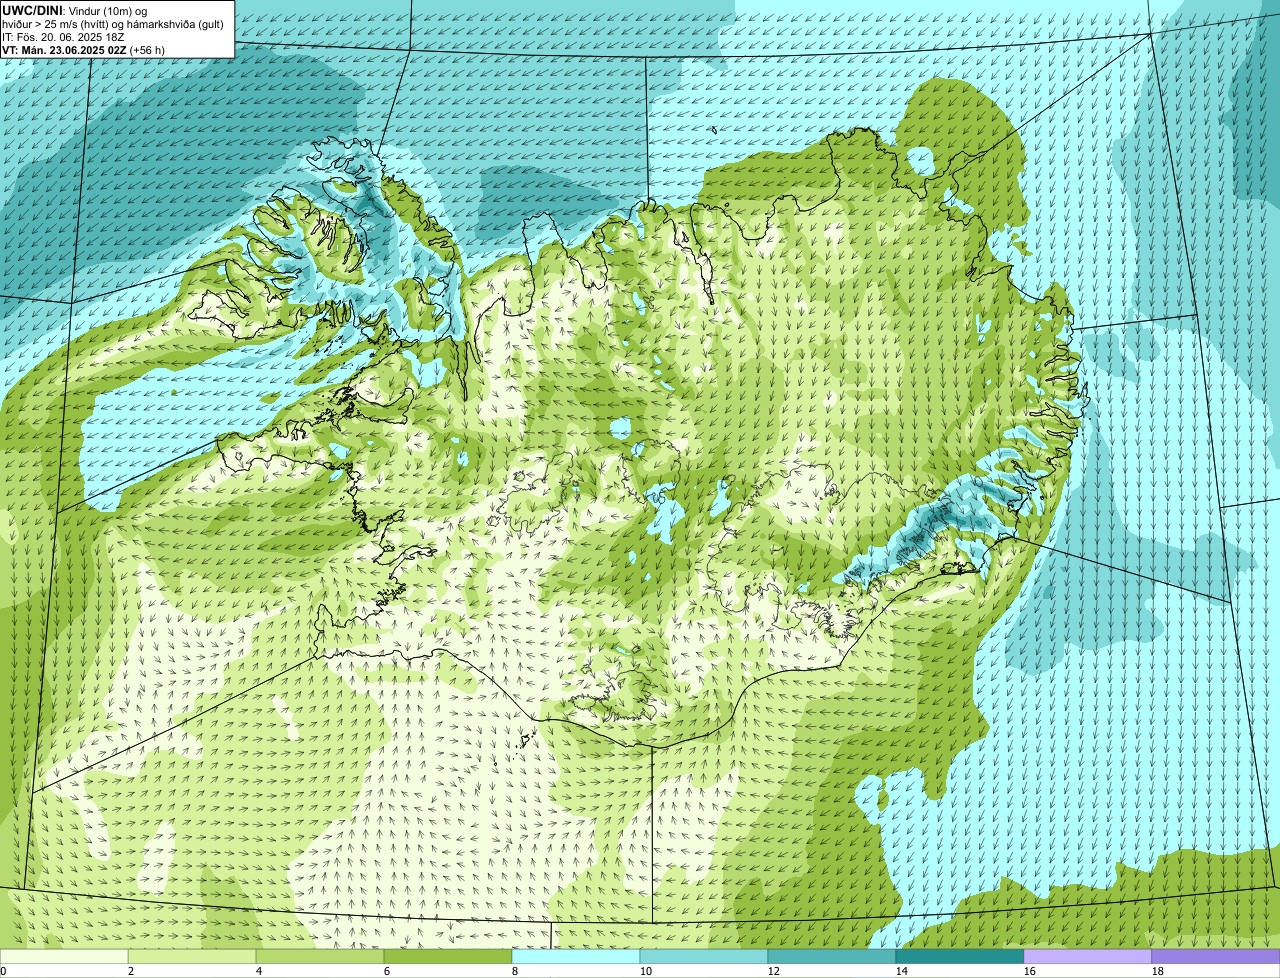This screenshot has width=1280, height=978.
Task: Click the legend scale label '14'
Action: (x=902, y=971)
